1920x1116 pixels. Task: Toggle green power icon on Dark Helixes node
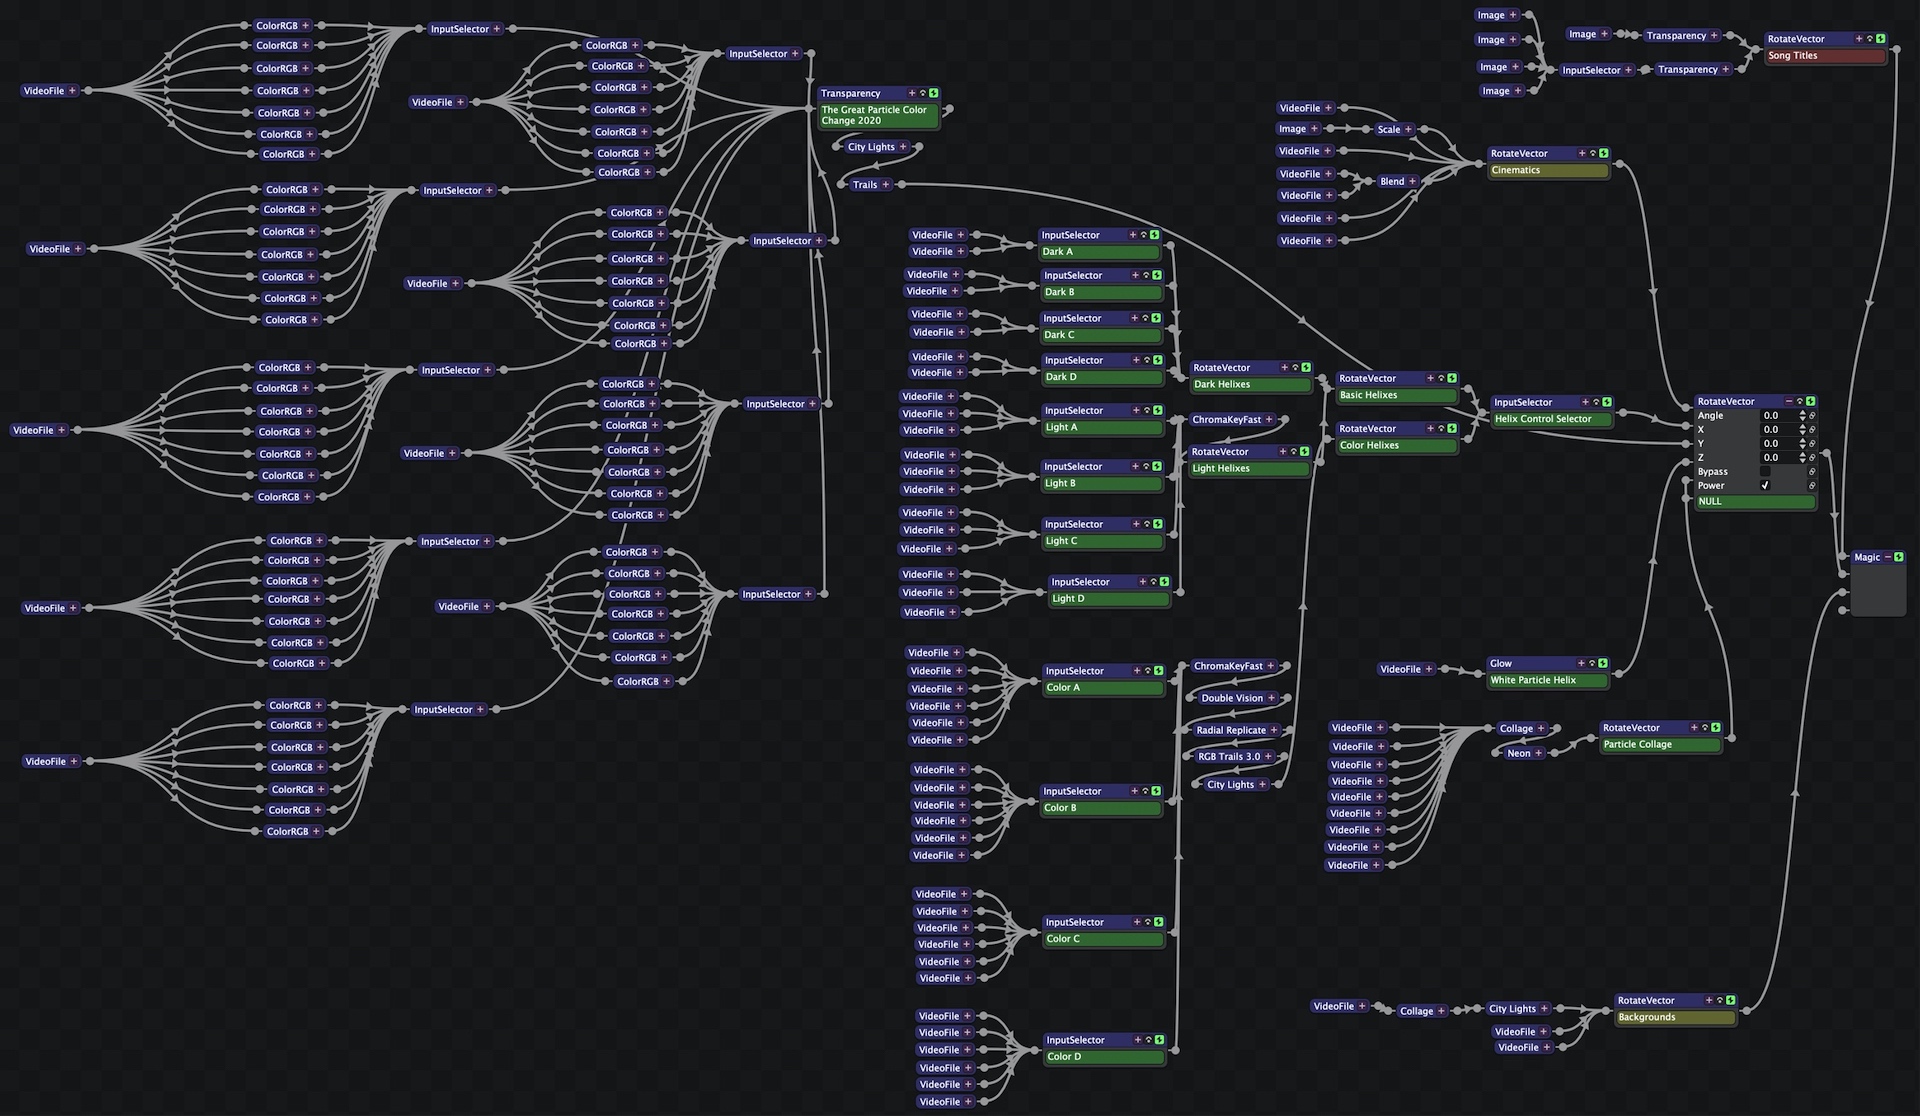(x=1306, y=367)
